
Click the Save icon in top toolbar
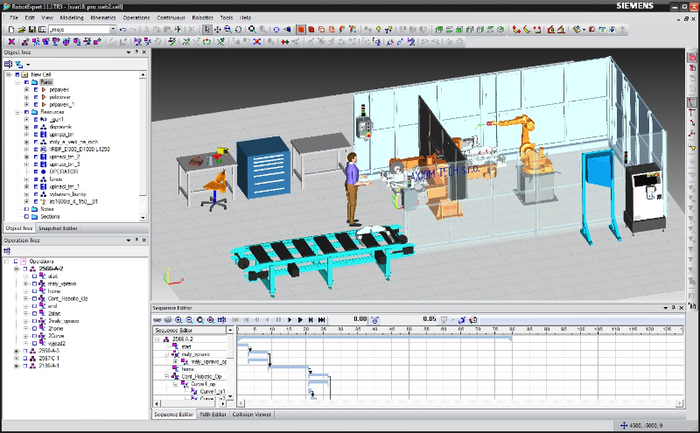(32, 29)
